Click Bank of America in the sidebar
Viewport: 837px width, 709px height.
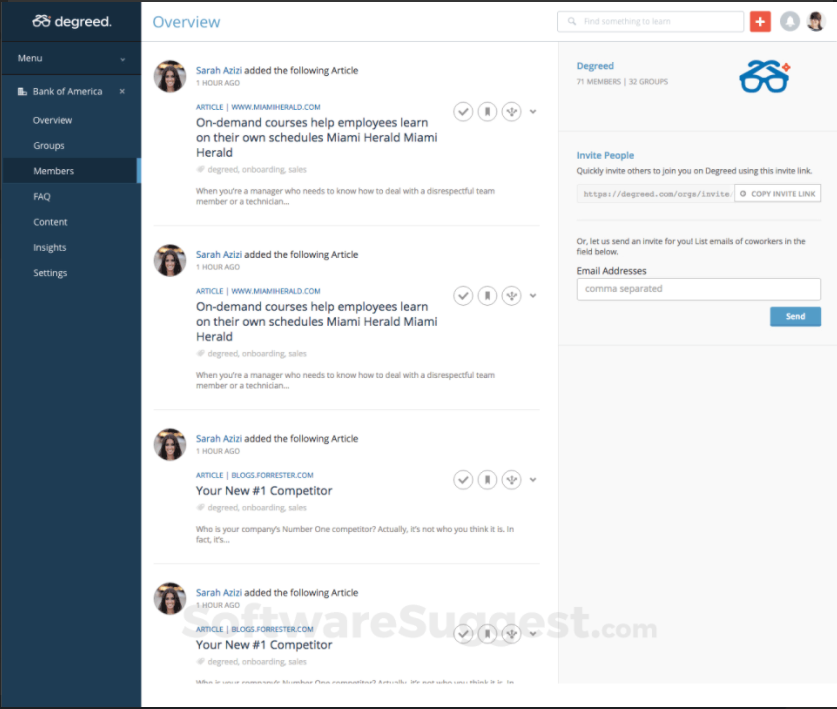[x=67, y=91]
